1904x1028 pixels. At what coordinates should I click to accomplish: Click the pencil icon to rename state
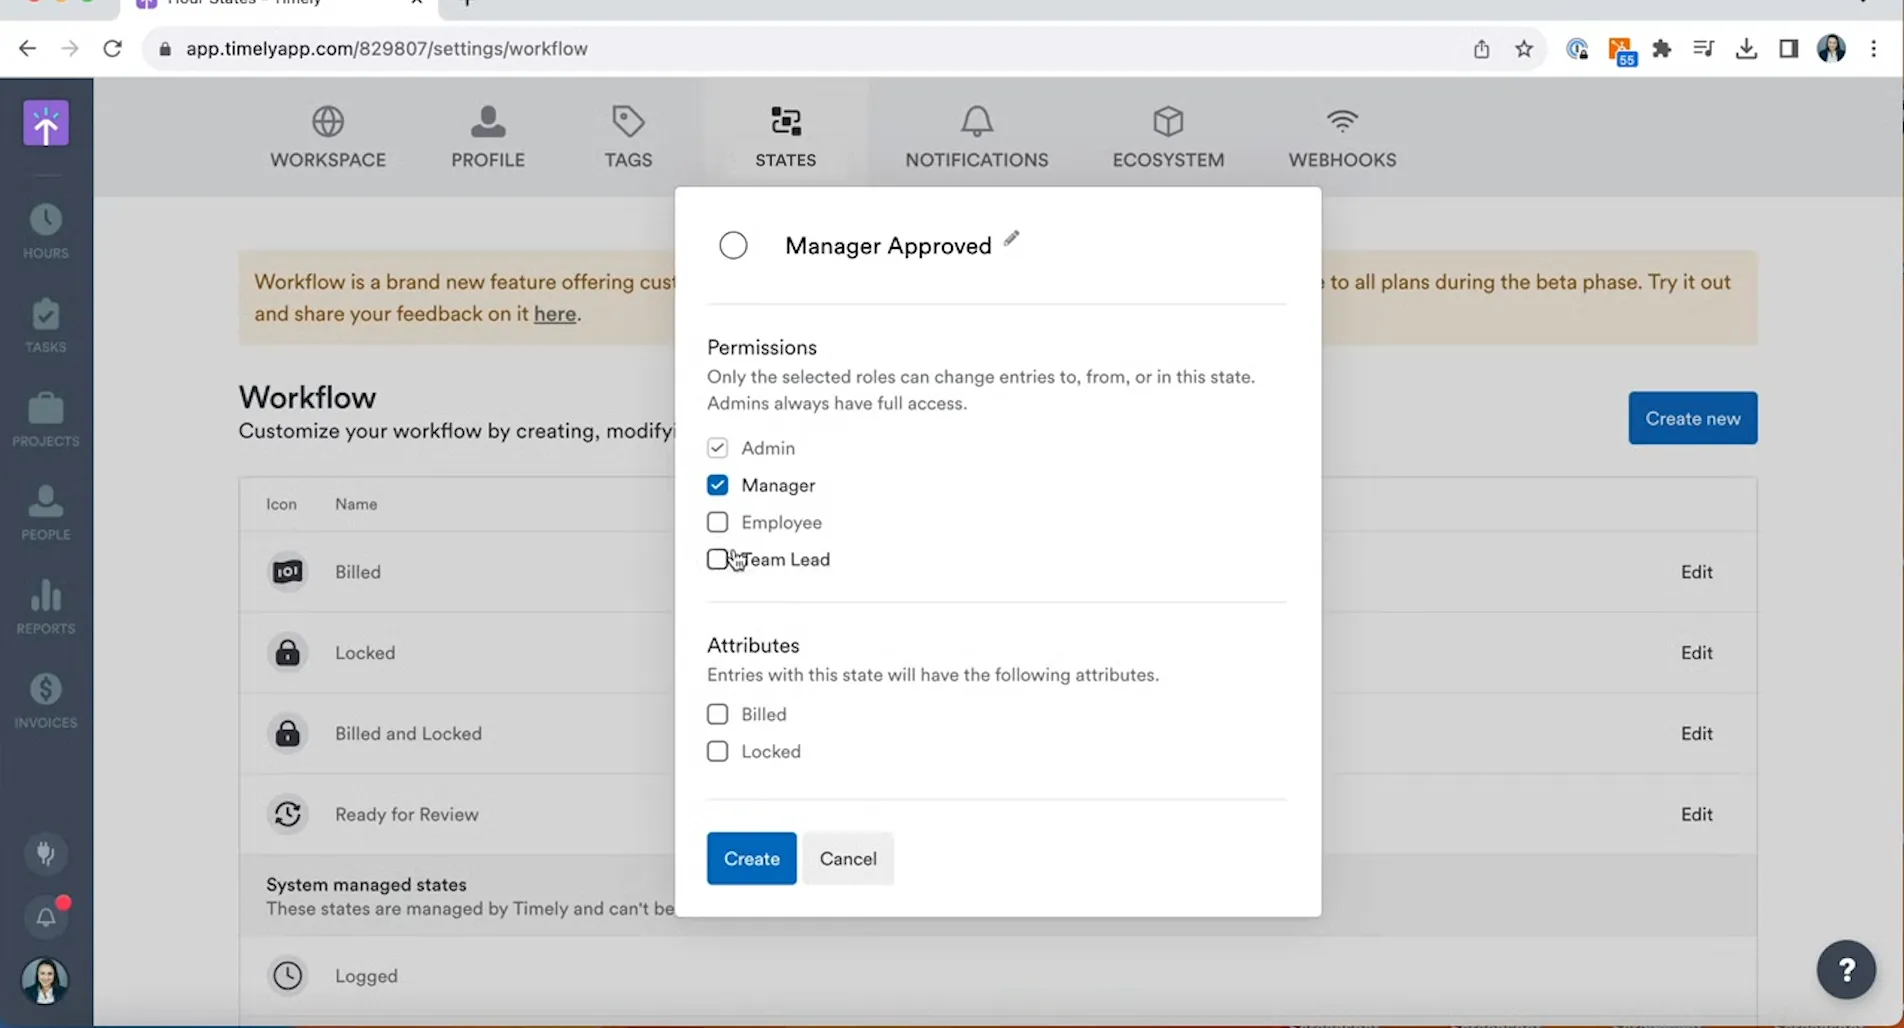coord(1011,239)
